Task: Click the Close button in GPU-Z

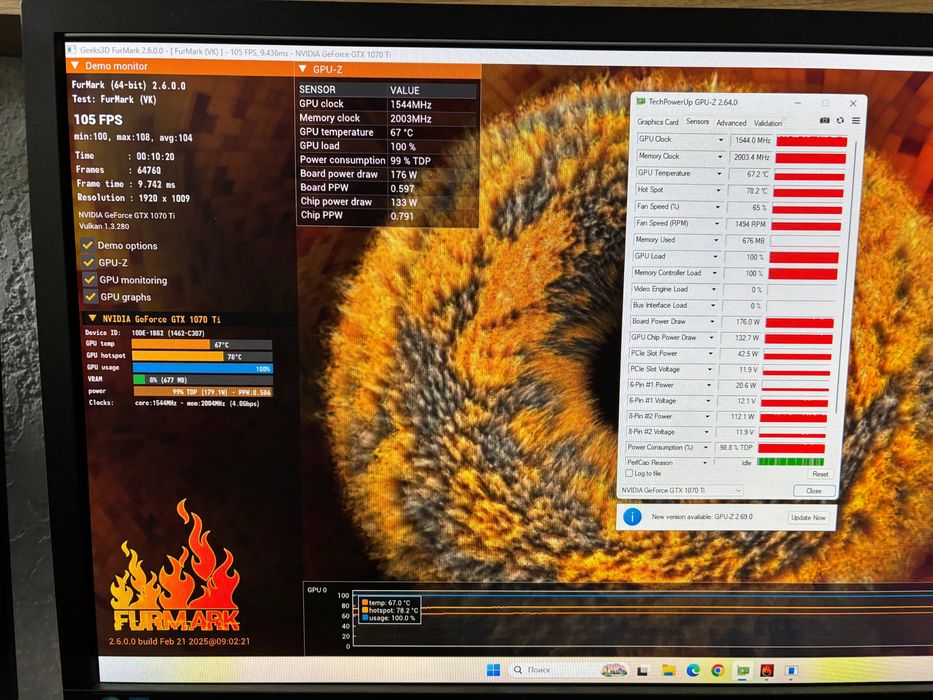Action: (x=813, y=490)
